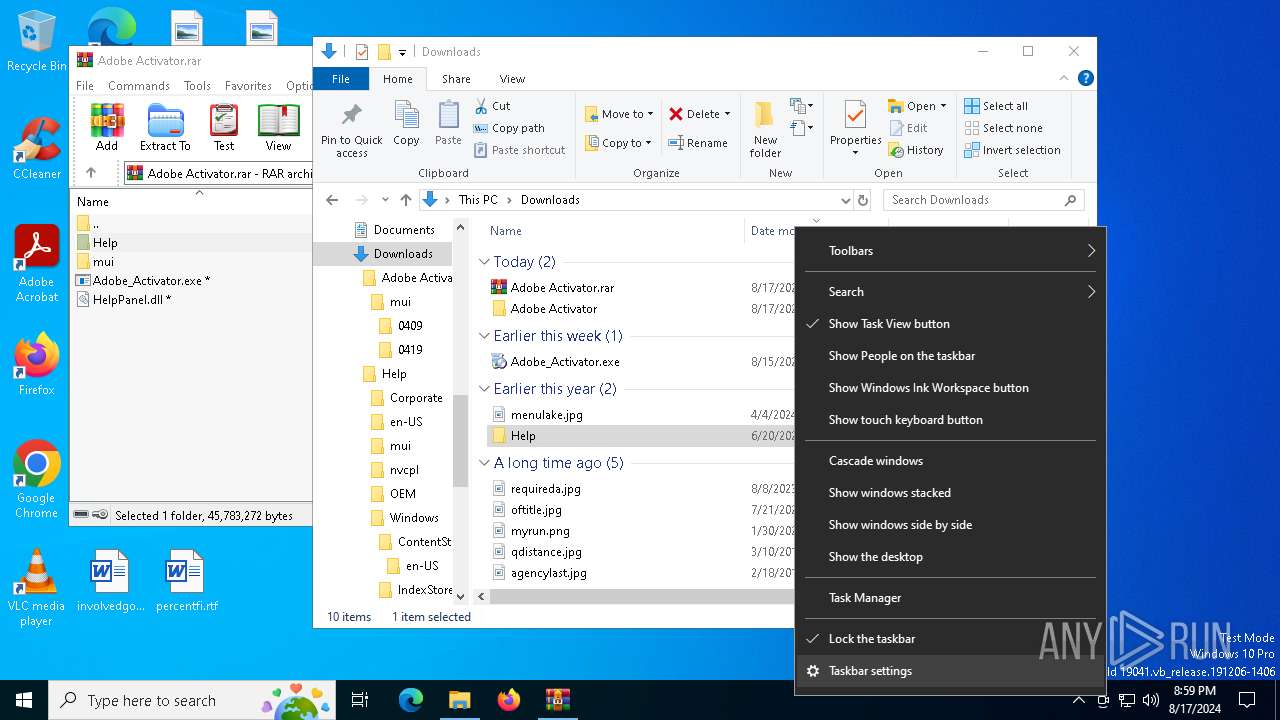
Task: Click Select none in ribbon
Action: click(x=1003, y=128)
